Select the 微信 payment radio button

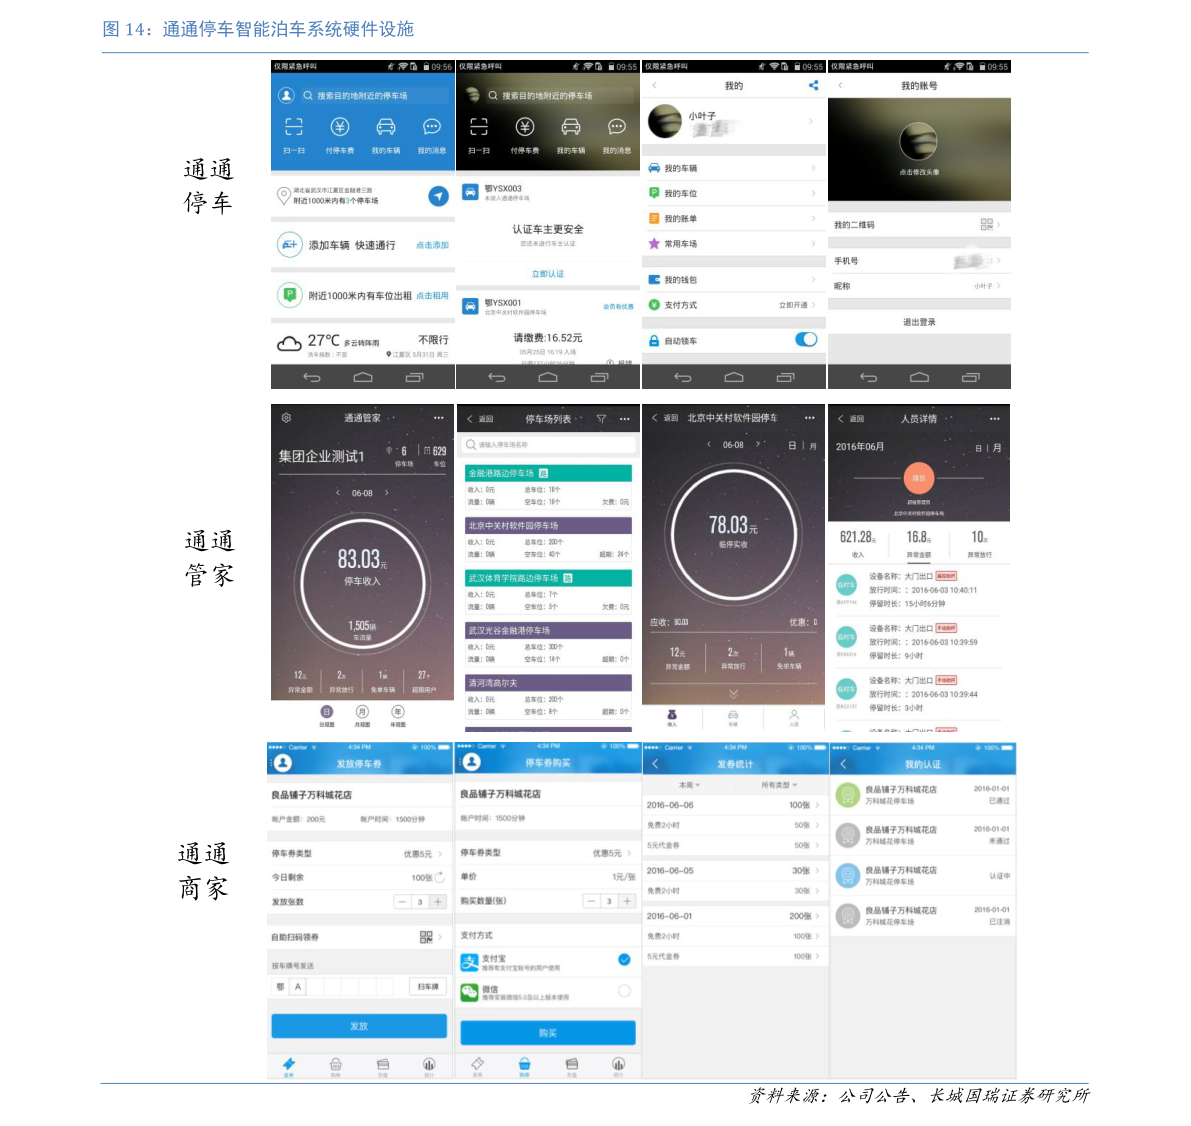[624, 991]
